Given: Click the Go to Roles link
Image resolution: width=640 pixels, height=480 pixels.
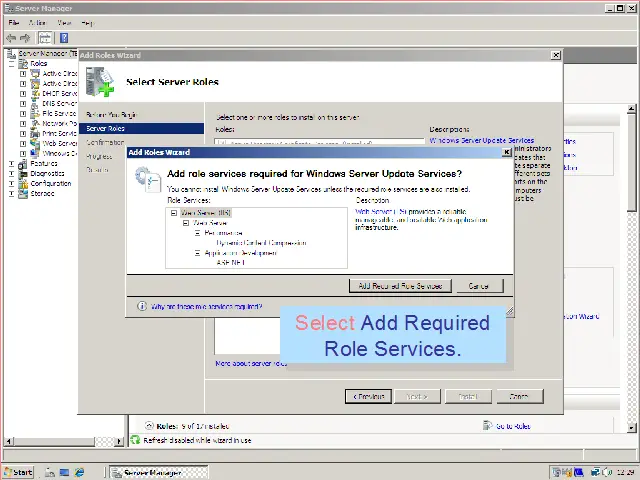Looking at the screenshot, I should click(512, 426).
